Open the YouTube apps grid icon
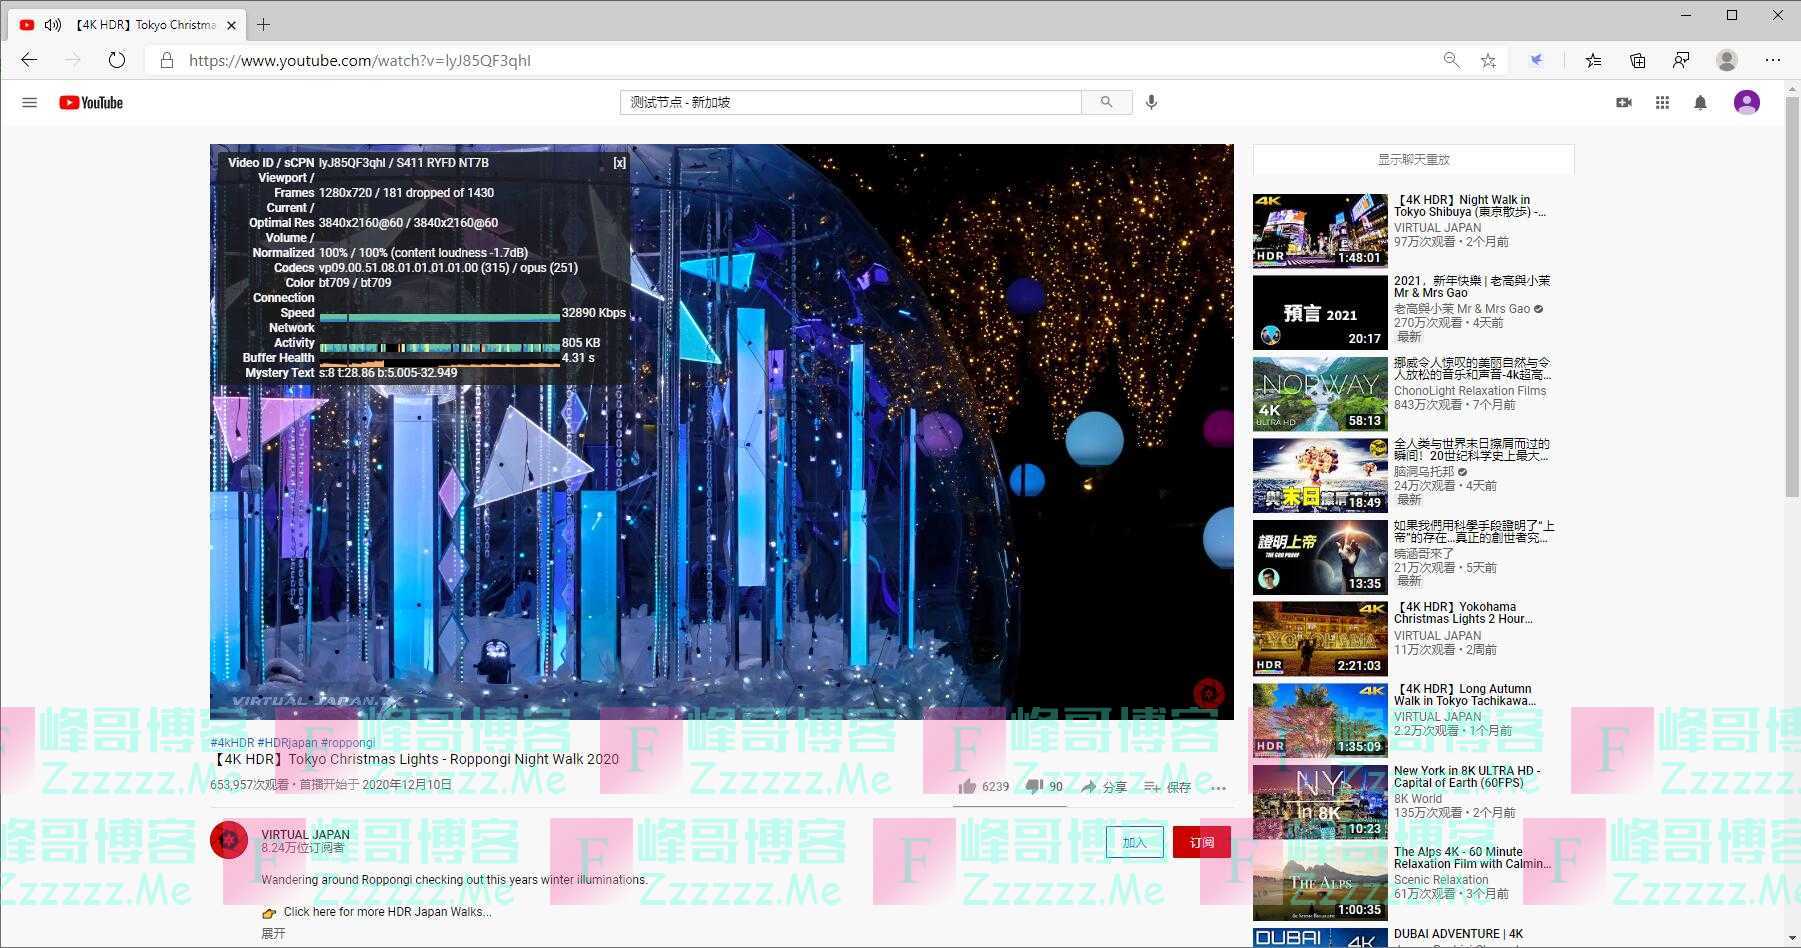 pos(1662,102)
